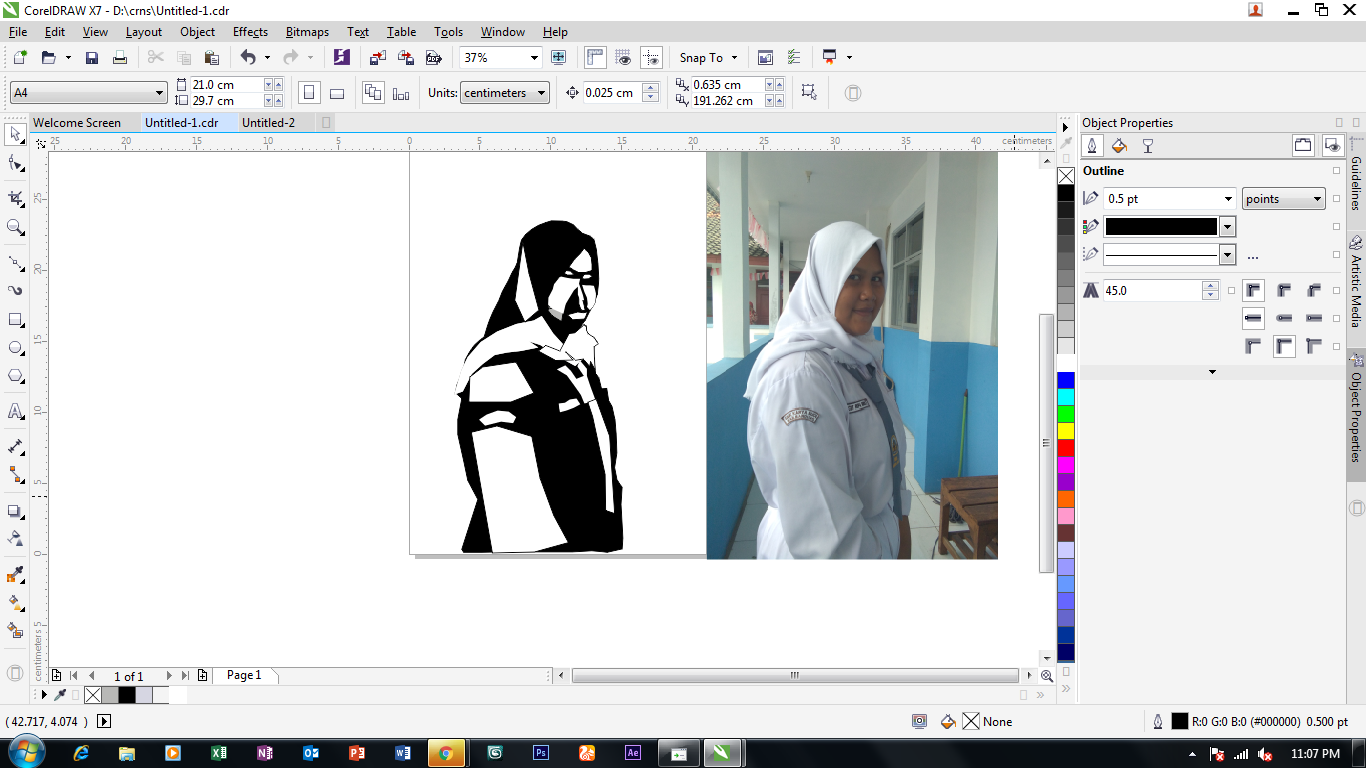Select the Shape tool in the toolbox
This screenshot has width=1366, height=768.
[15, 163]
